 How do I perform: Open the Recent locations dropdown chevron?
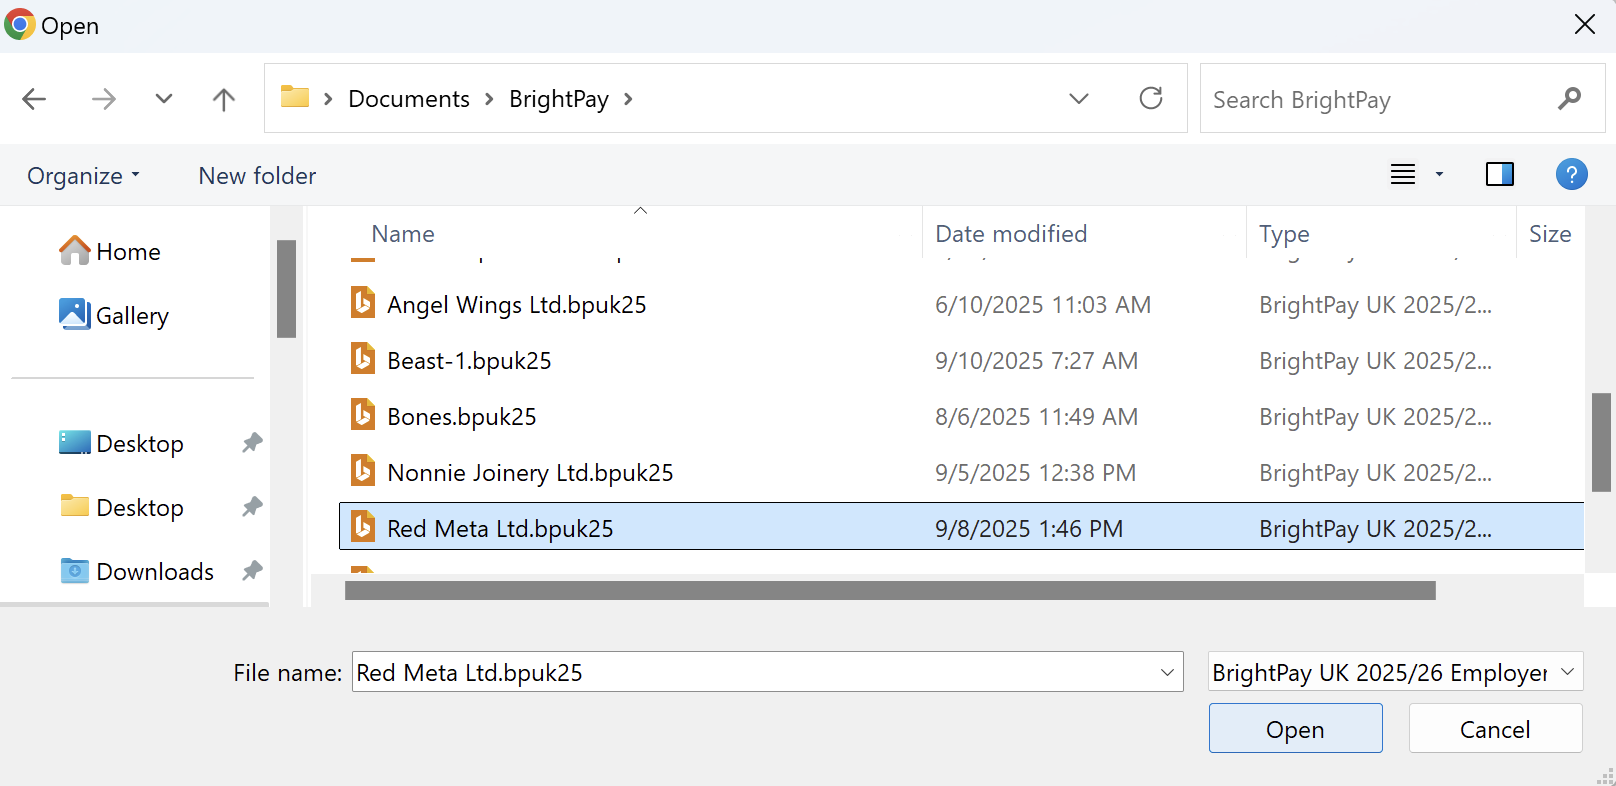tap(164, 99)
